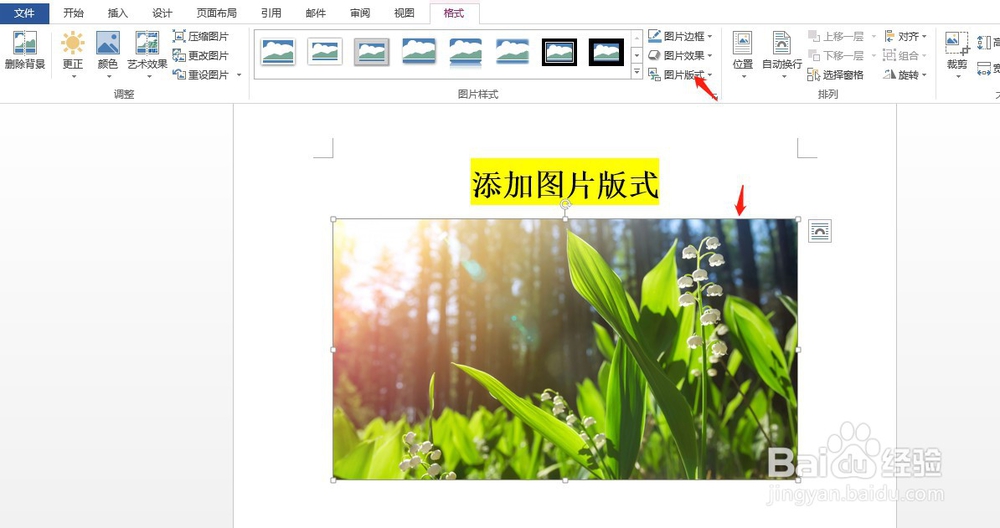
Task: Apply the first picture style thumbnail
Action: (x=278, y=52)
